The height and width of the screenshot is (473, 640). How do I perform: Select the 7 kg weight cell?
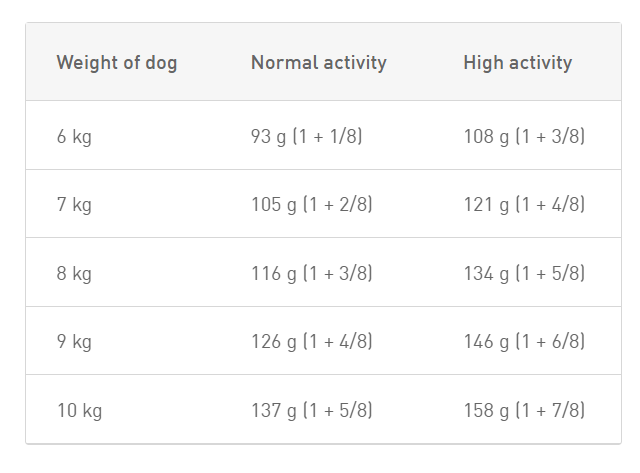coord(74,204)
